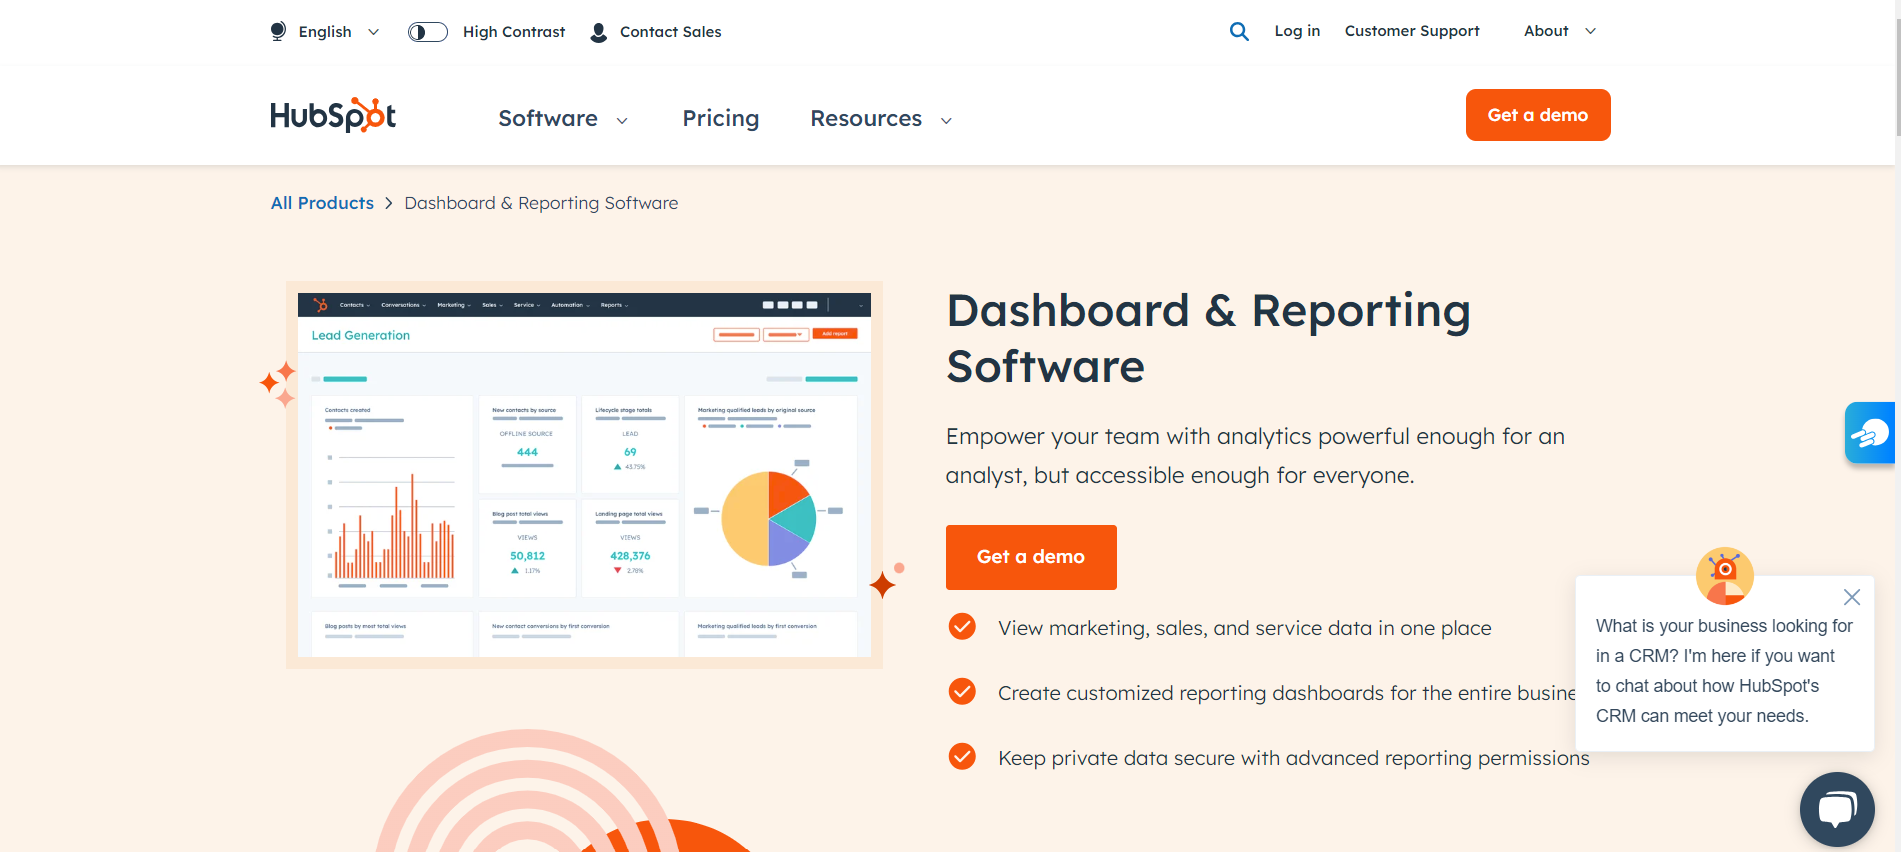1901x852 pixels.
Task: Click the Log in link
Action: click(1297, 31)
